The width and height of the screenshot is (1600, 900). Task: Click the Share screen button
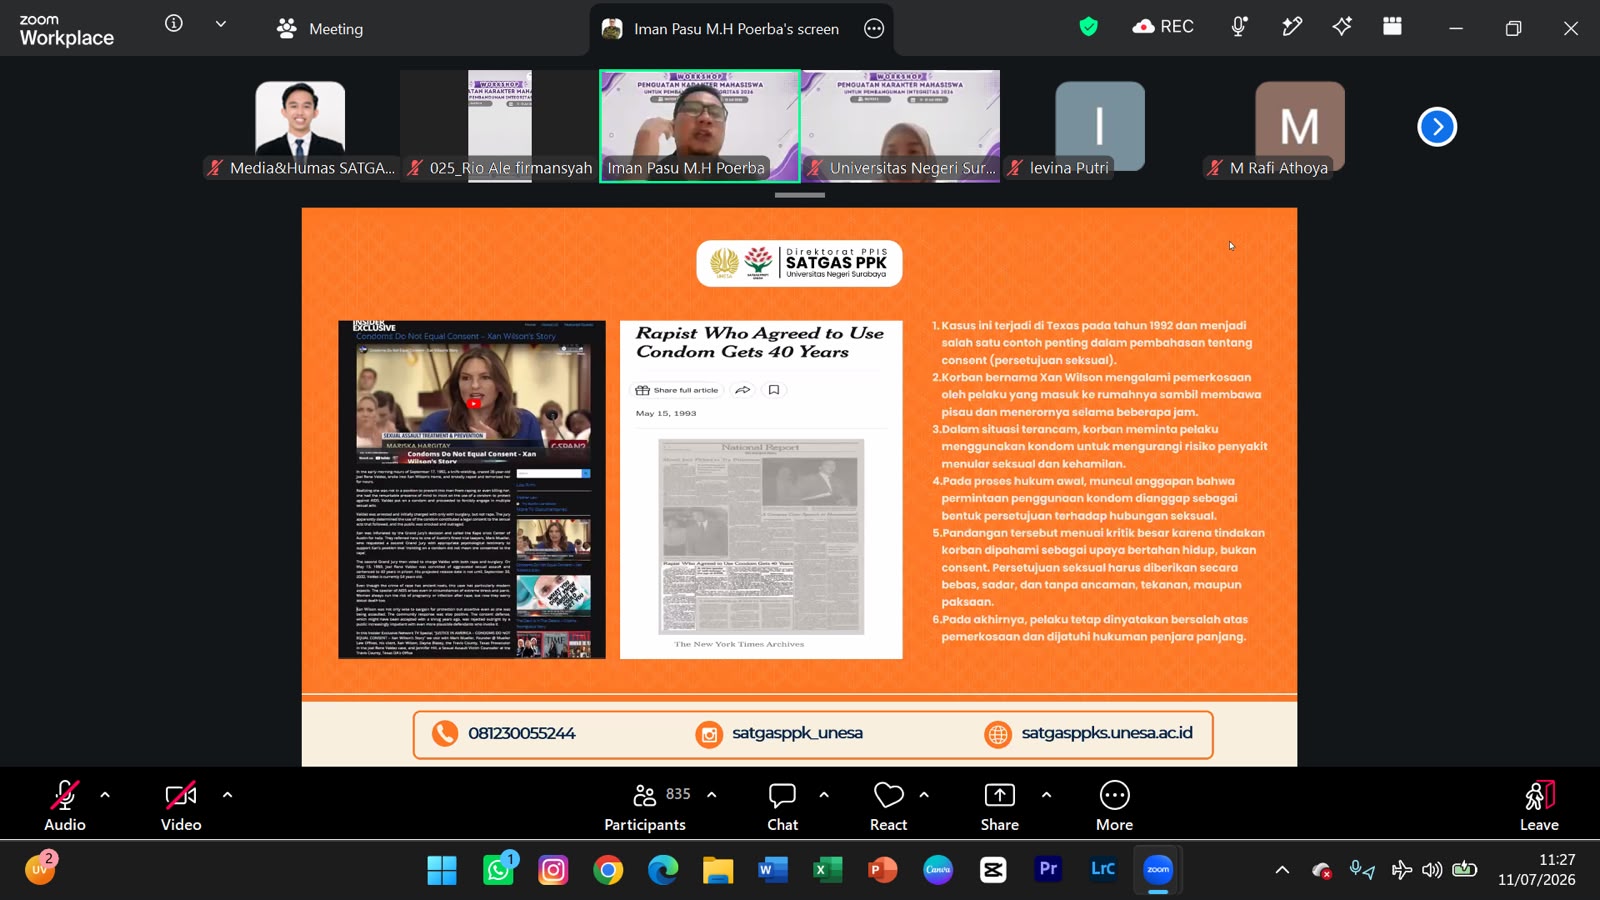pos(1000,805)
